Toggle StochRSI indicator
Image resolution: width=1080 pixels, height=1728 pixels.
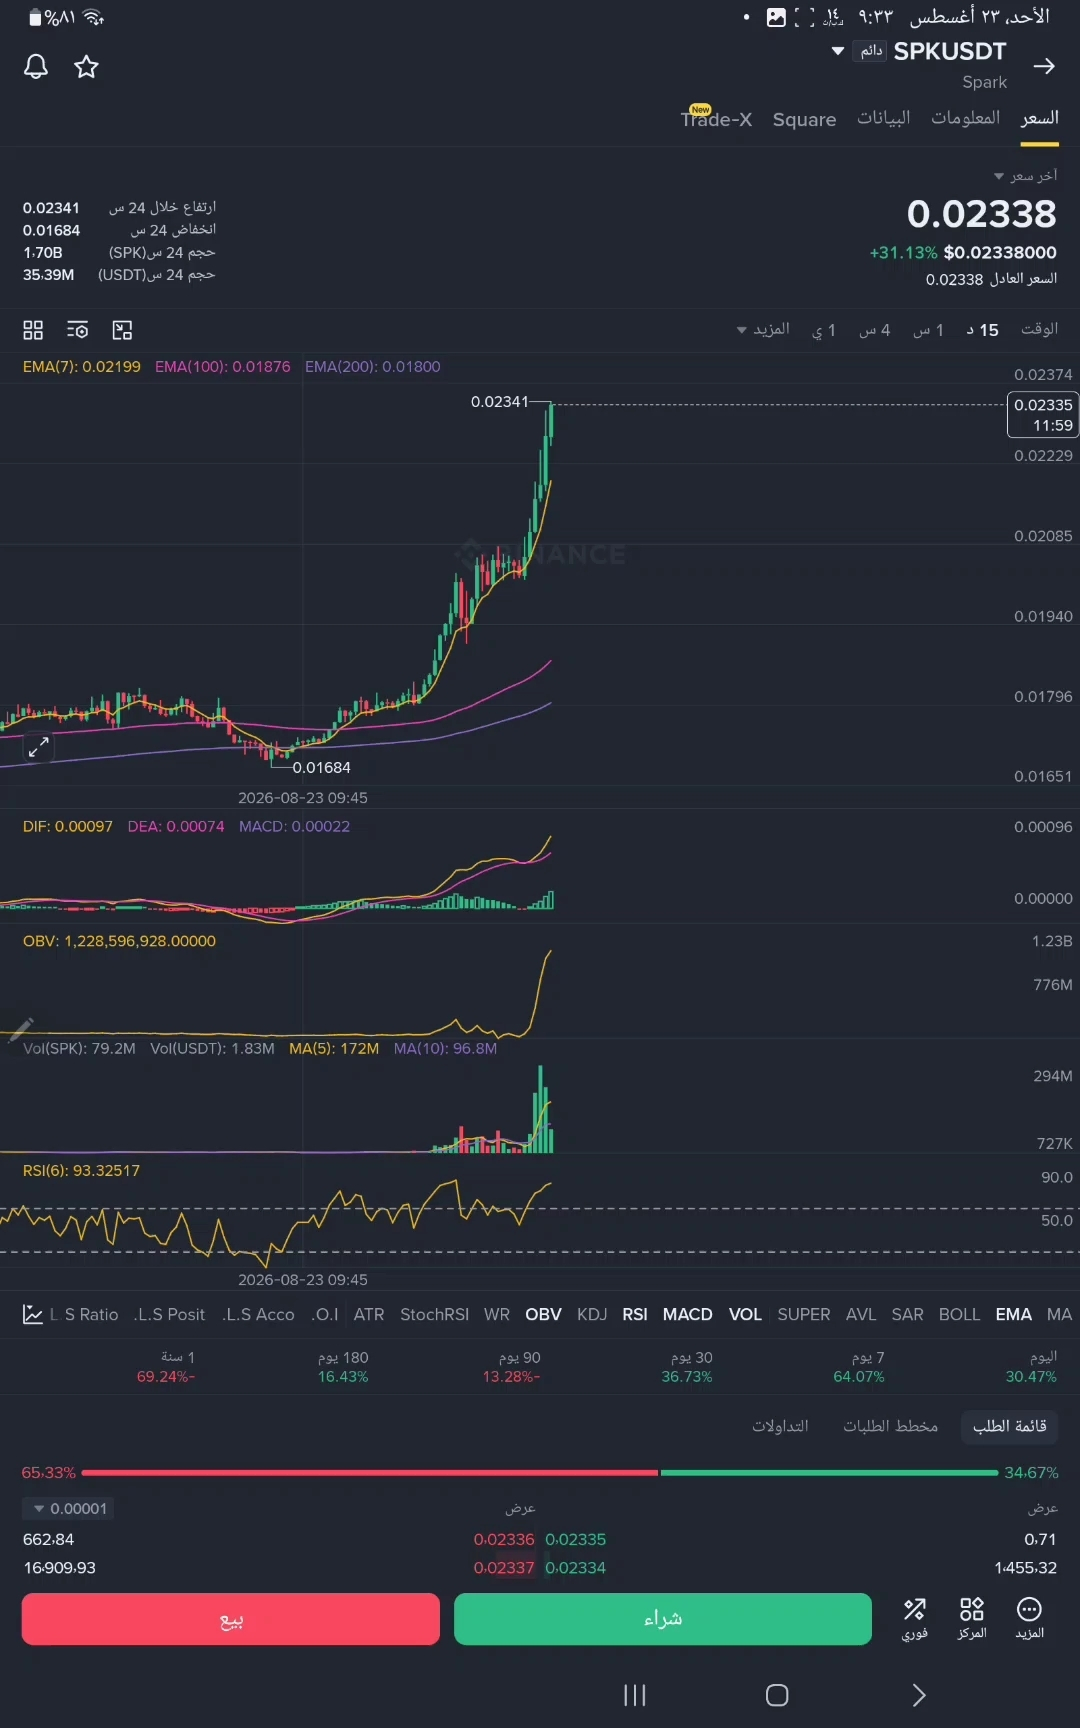point(434,1314)
